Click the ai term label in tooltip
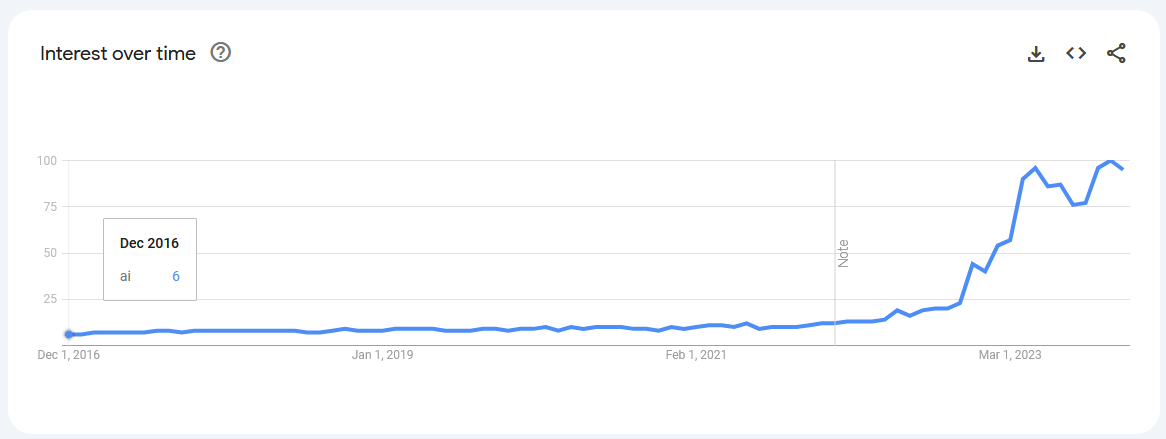This screenshot has width=1166, height=439. [x=126, y=276]
